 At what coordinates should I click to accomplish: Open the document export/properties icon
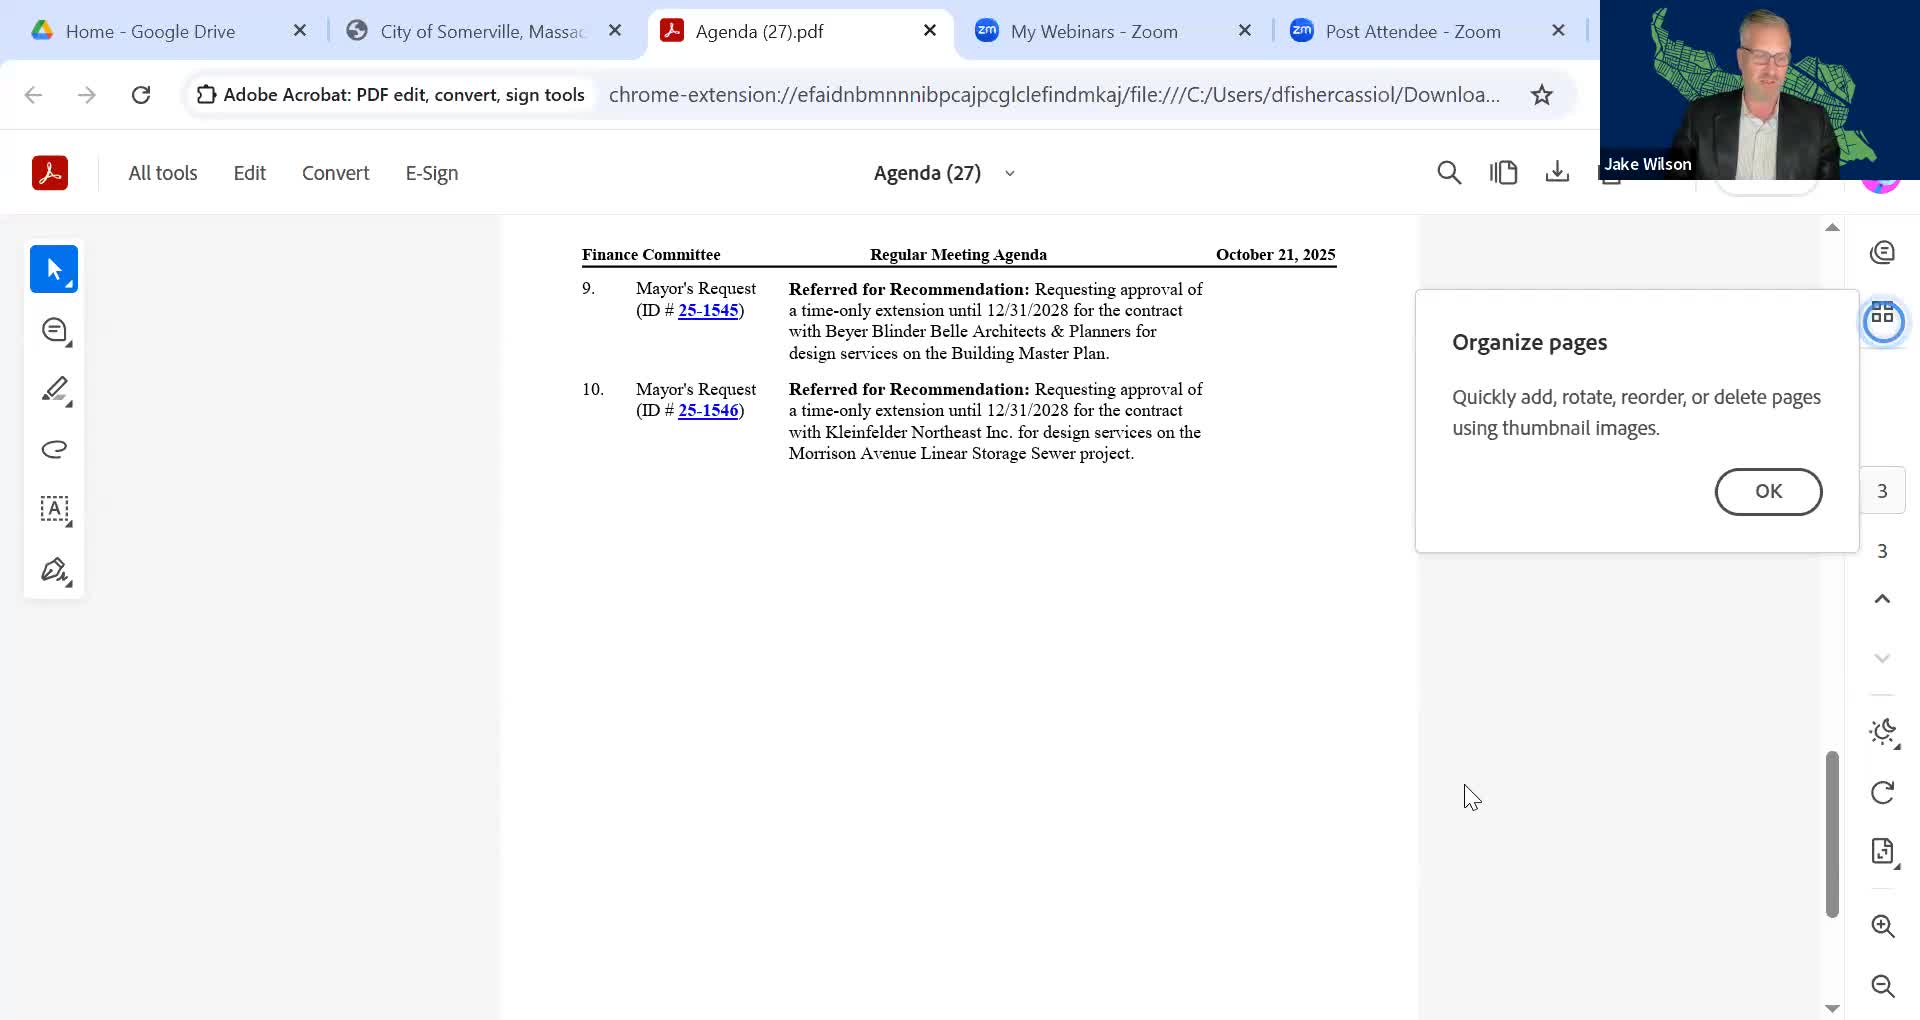coord(1883,851)
